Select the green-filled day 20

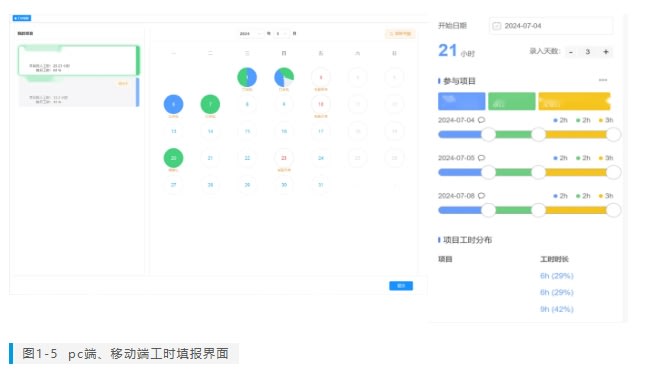(x=174, y=158)
